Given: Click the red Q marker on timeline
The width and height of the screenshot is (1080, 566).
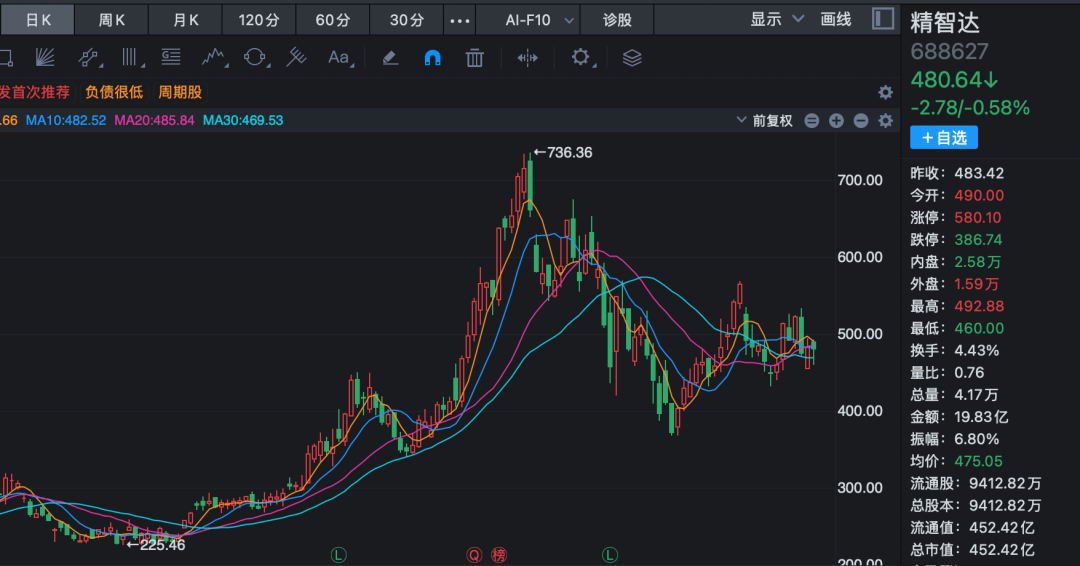Looking at the screenshot, I should [x=474, y=554].
